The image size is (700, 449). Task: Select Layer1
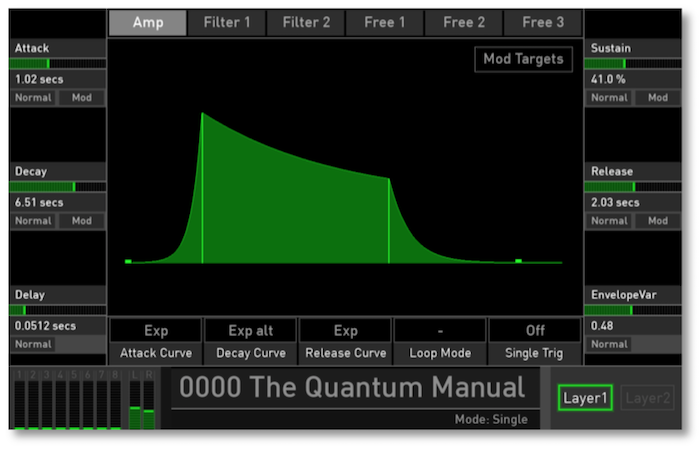click(x=585, y=398)
